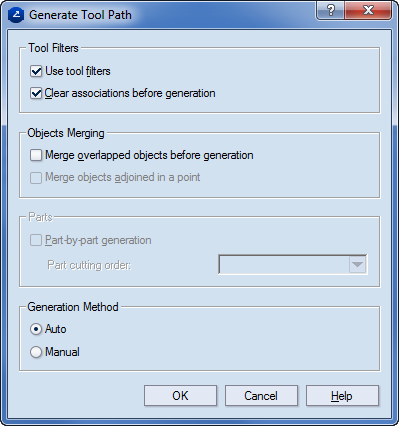Viewport: 399px width, 426px height.
Task: Enable Merge overlapped objects before generation
Action: click(36, 155)
